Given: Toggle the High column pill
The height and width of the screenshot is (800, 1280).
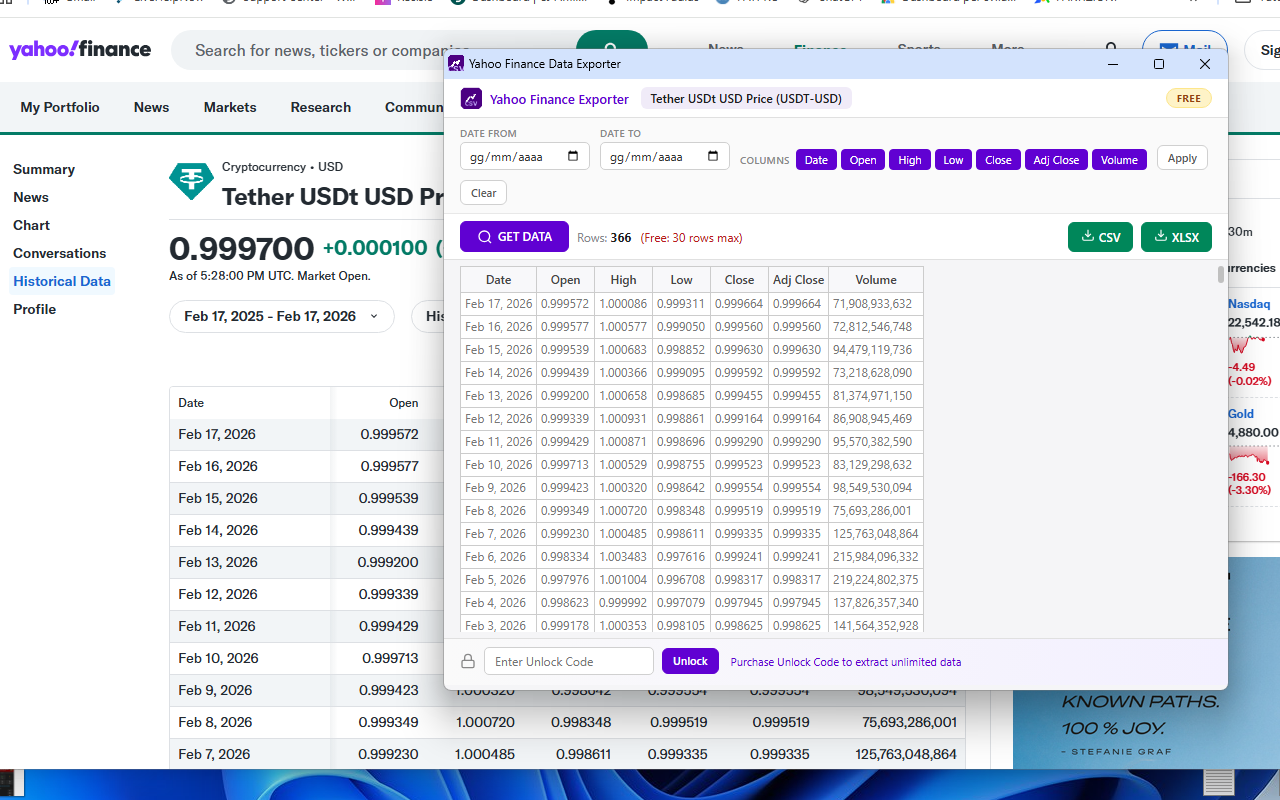Looking at the screenshot, I should tap(909, 159).
